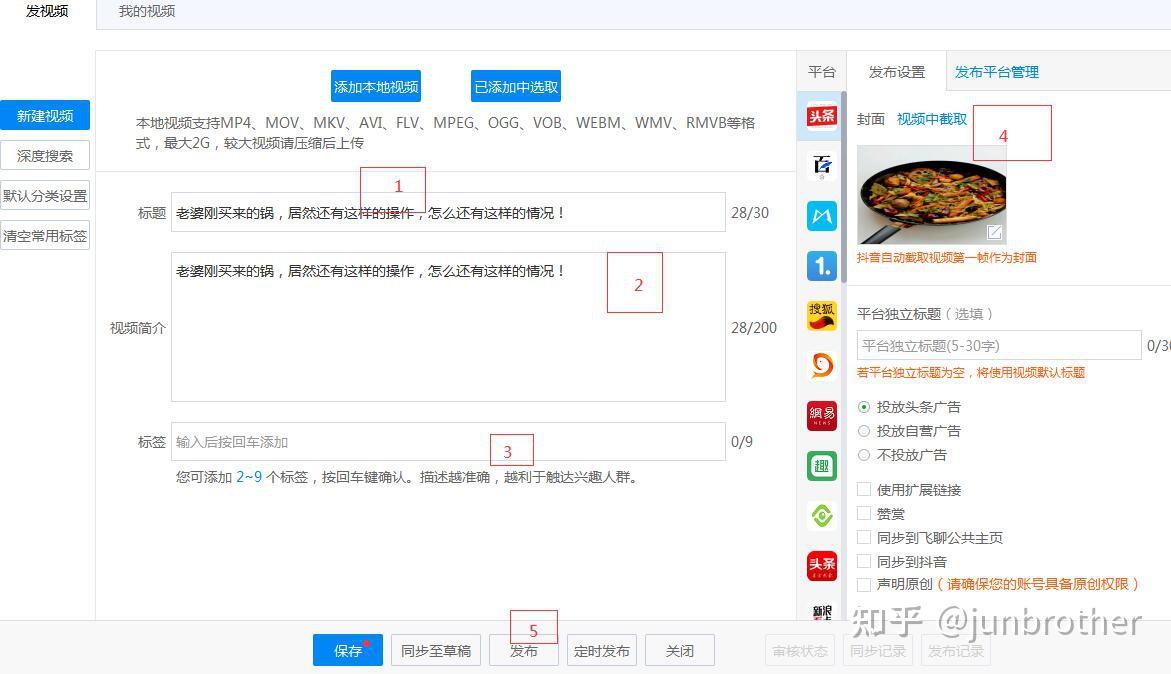Select the light-blue M platform icon
The height and width of the screenshot is (674, 1171).
pos(821,216)
